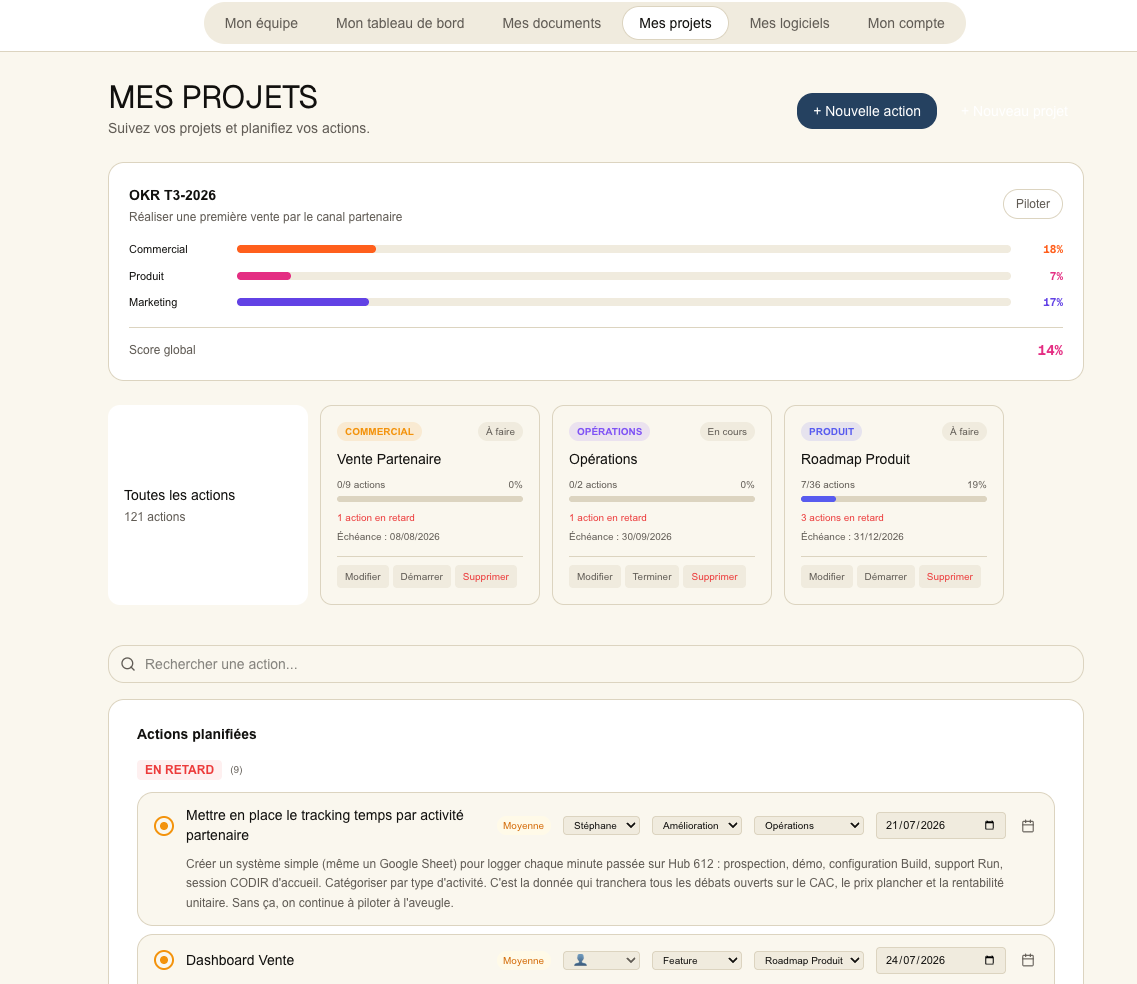Click Modifier on Roadmap Produit card
Viewport: 1137px width, 984px height.
tap(827, 576)
